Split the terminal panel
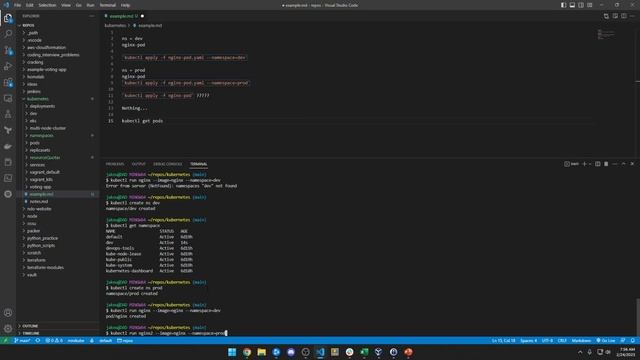Screen dimensions: 640x360 (x=598, y=164)
